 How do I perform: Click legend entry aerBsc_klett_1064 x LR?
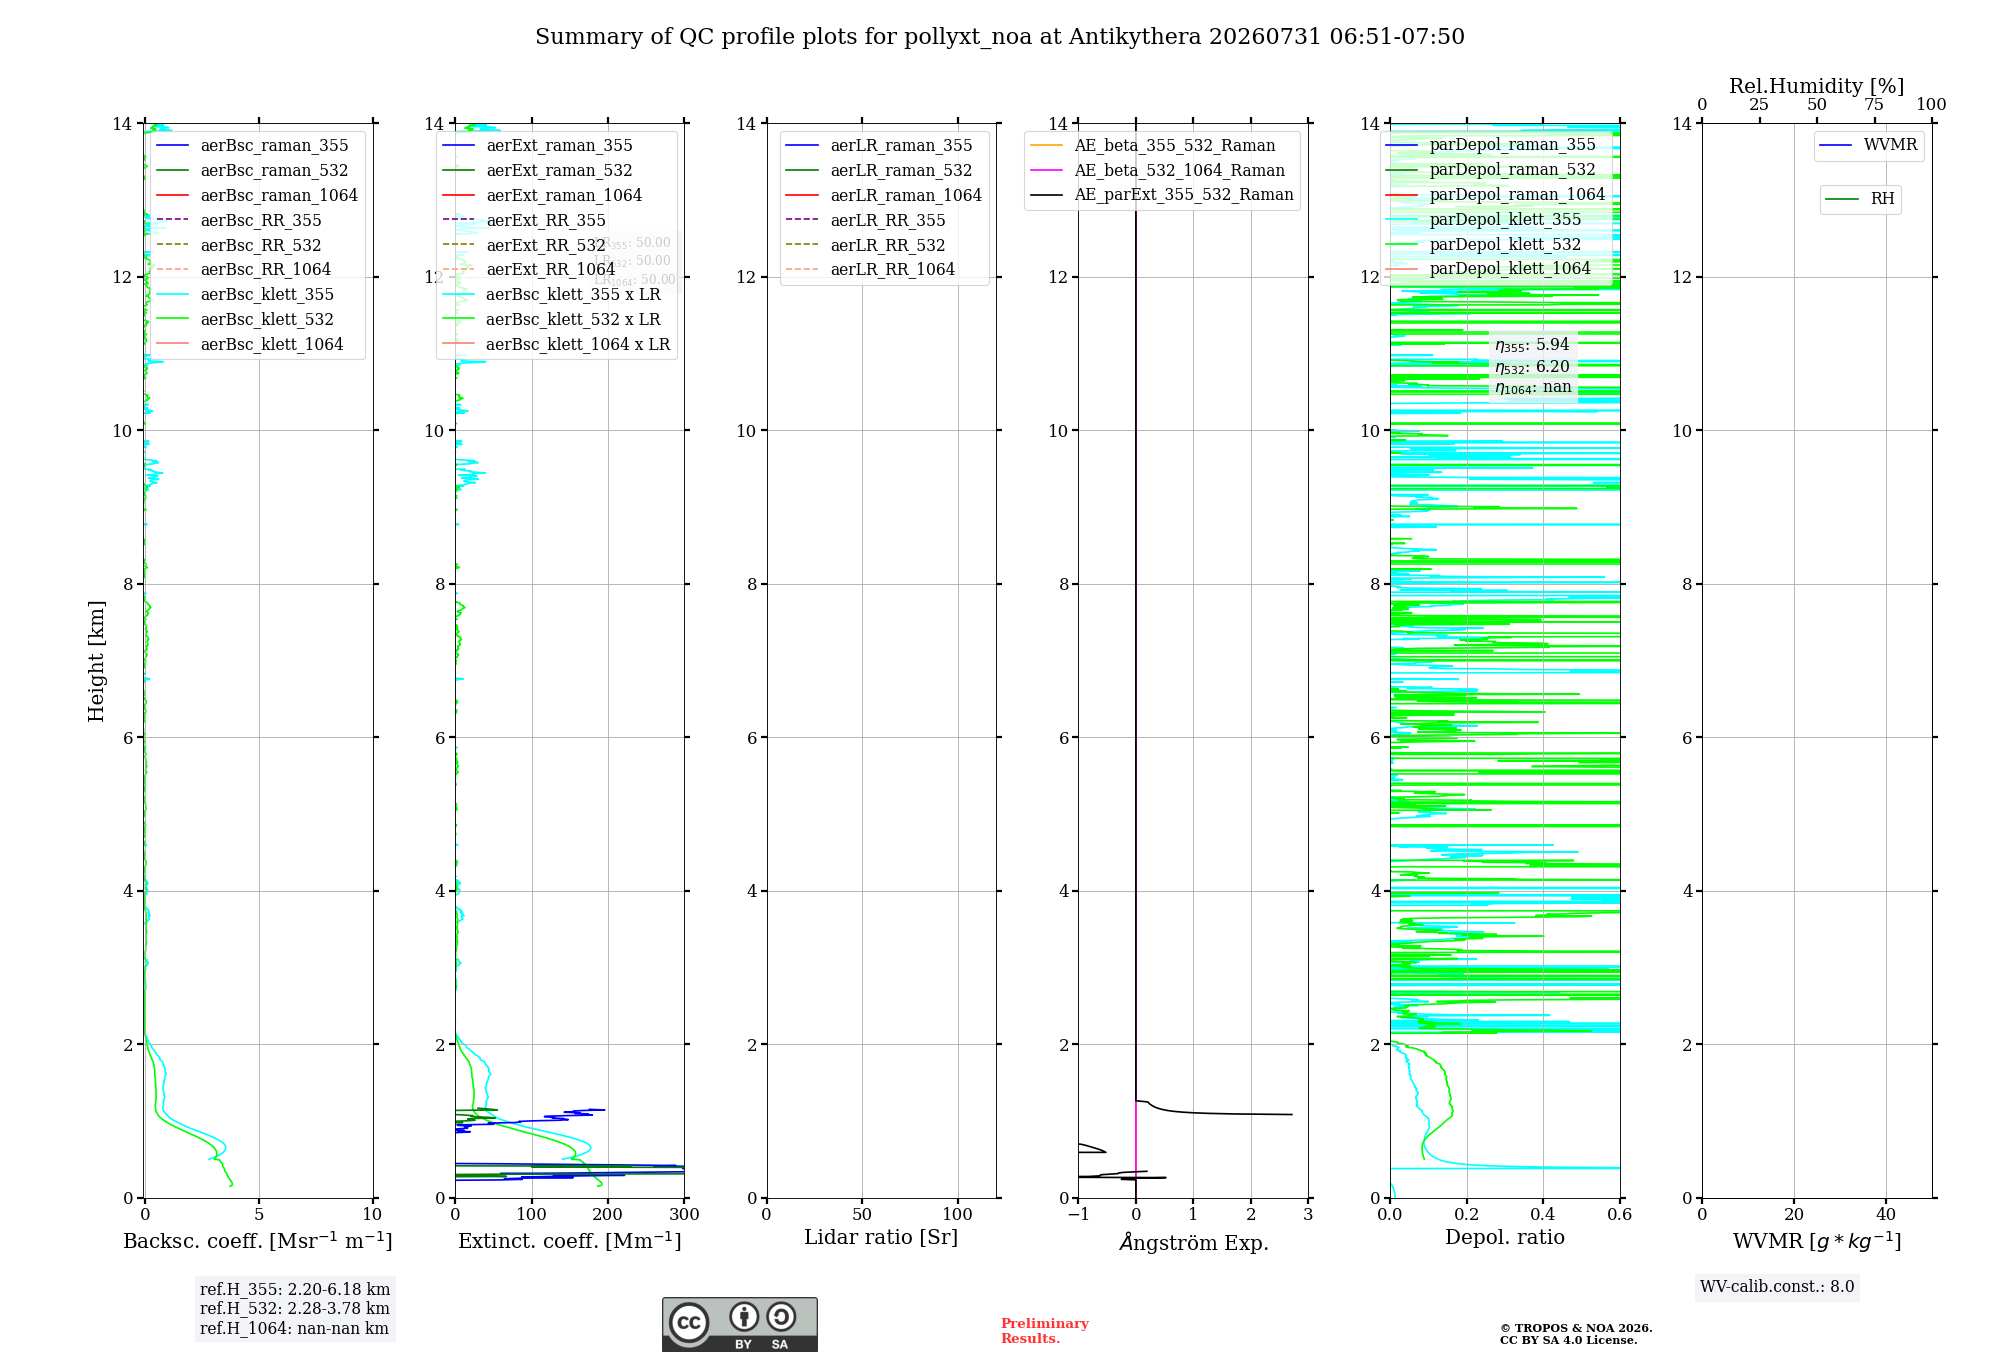[557, 345]
